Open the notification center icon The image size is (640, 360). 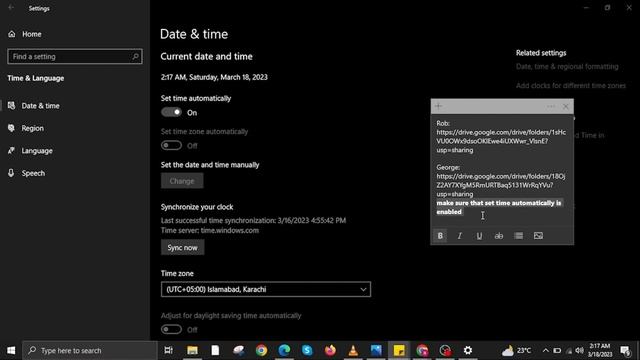point(625,350)
